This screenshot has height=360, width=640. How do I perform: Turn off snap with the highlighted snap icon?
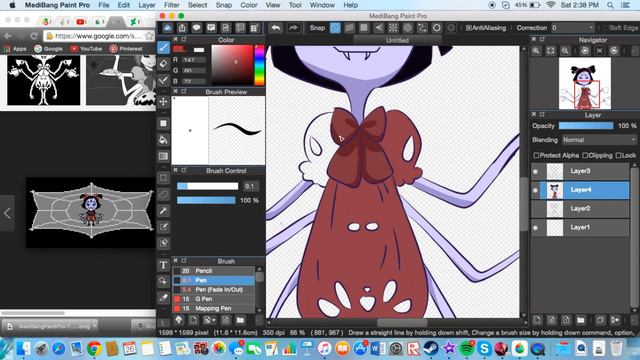coord(335,28)
